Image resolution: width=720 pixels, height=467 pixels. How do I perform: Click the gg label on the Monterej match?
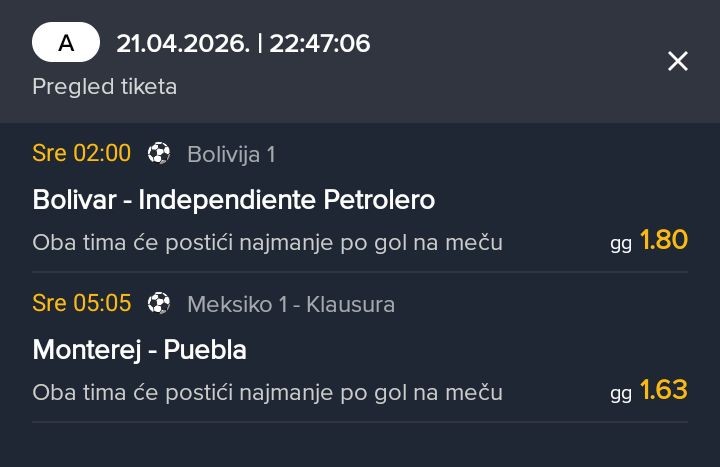point(621,393)
